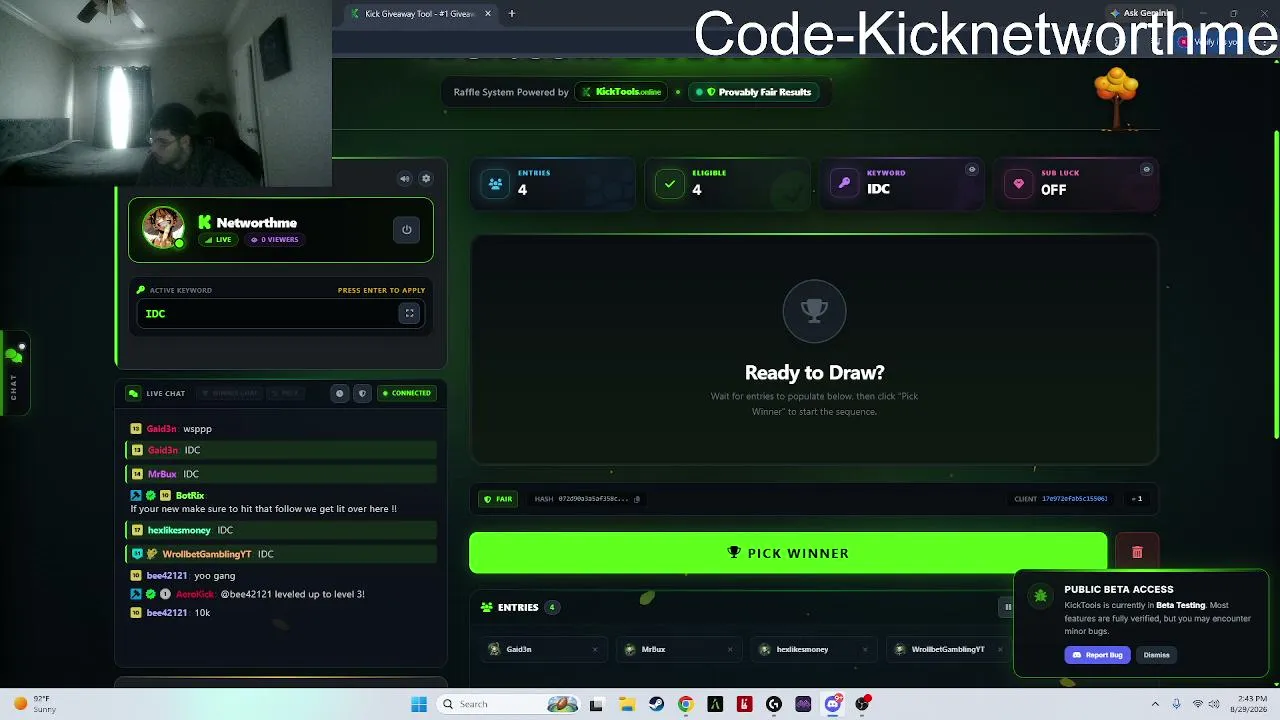Open Networthme's profile avatar
The width and height of the screenshot is (1280, 720).
click(x=163, y=228)
